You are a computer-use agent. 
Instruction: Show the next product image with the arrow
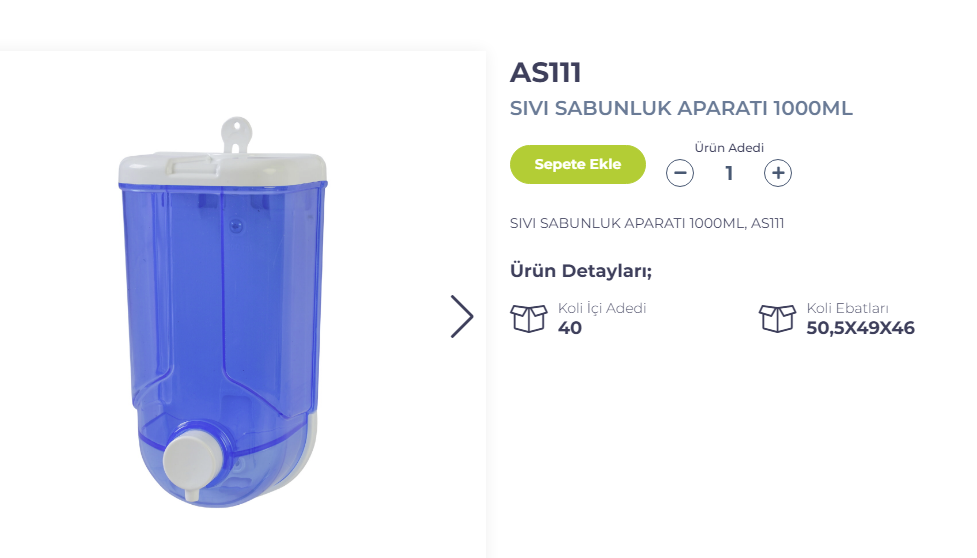[462, 316]
